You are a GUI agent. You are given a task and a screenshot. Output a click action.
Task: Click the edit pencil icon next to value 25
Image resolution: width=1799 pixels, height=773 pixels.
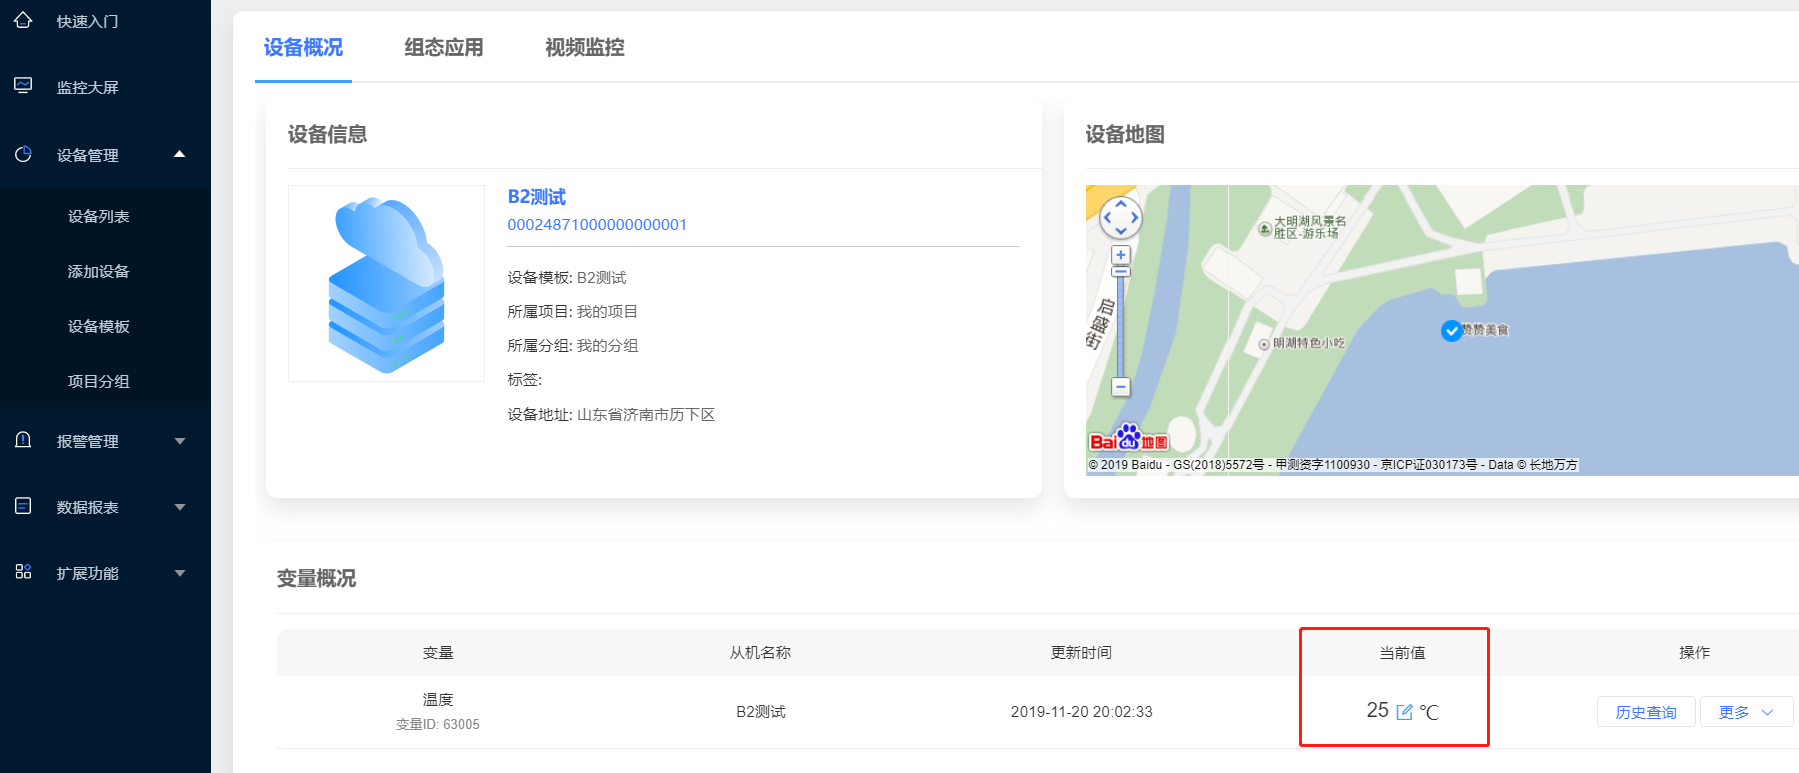1404,712
